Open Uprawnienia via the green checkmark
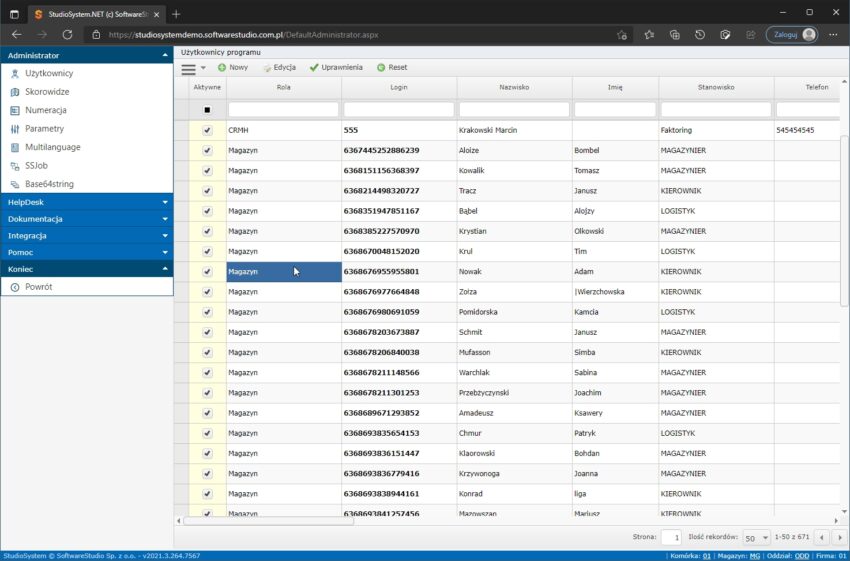 click(x=314, y=68)
